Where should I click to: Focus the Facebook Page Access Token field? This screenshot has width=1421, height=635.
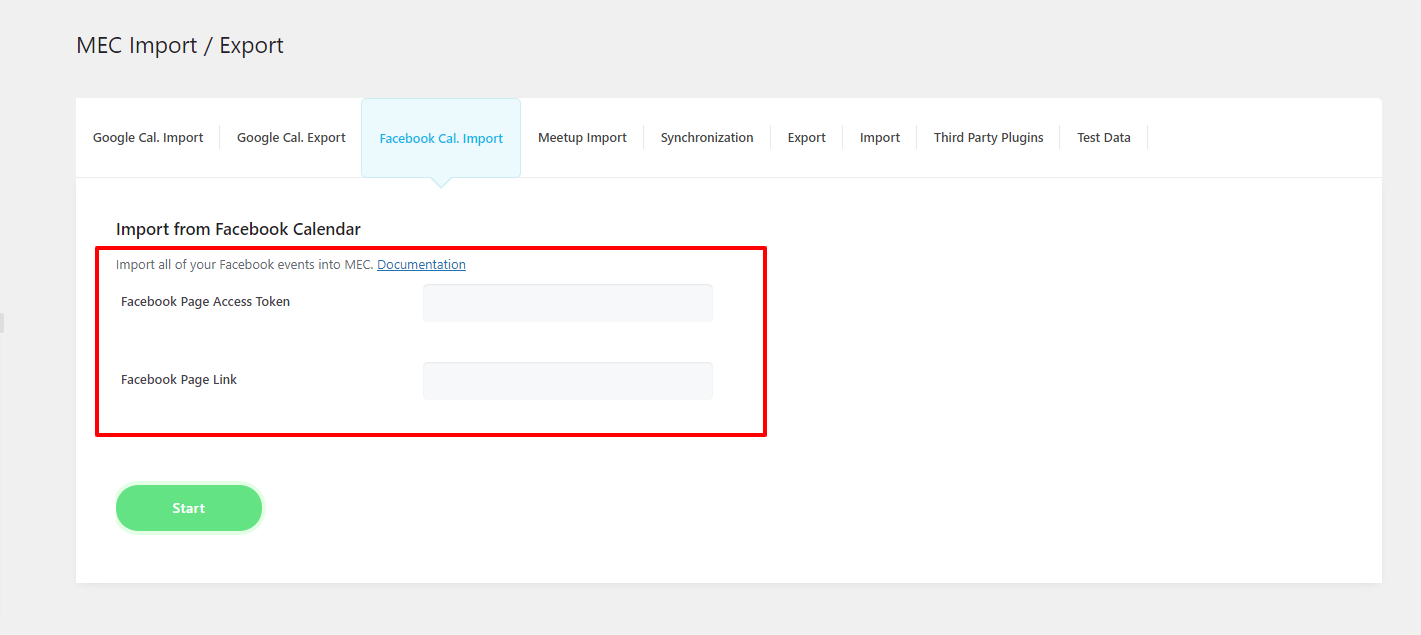(568, 303)
